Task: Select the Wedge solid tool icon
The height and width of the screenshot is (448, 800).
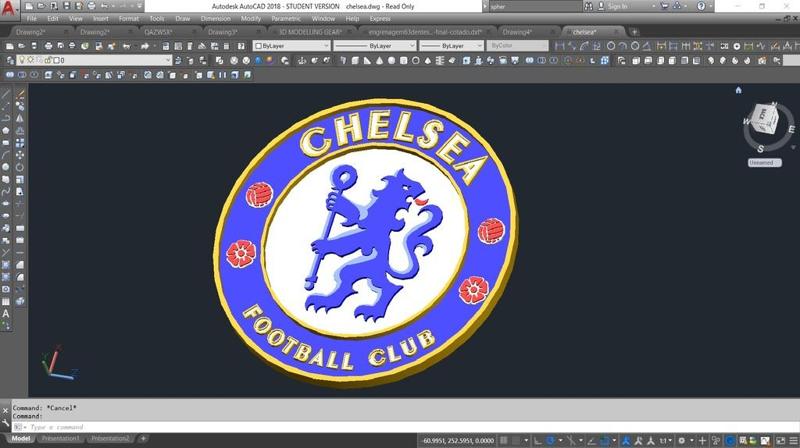Action: click(367, 60)
